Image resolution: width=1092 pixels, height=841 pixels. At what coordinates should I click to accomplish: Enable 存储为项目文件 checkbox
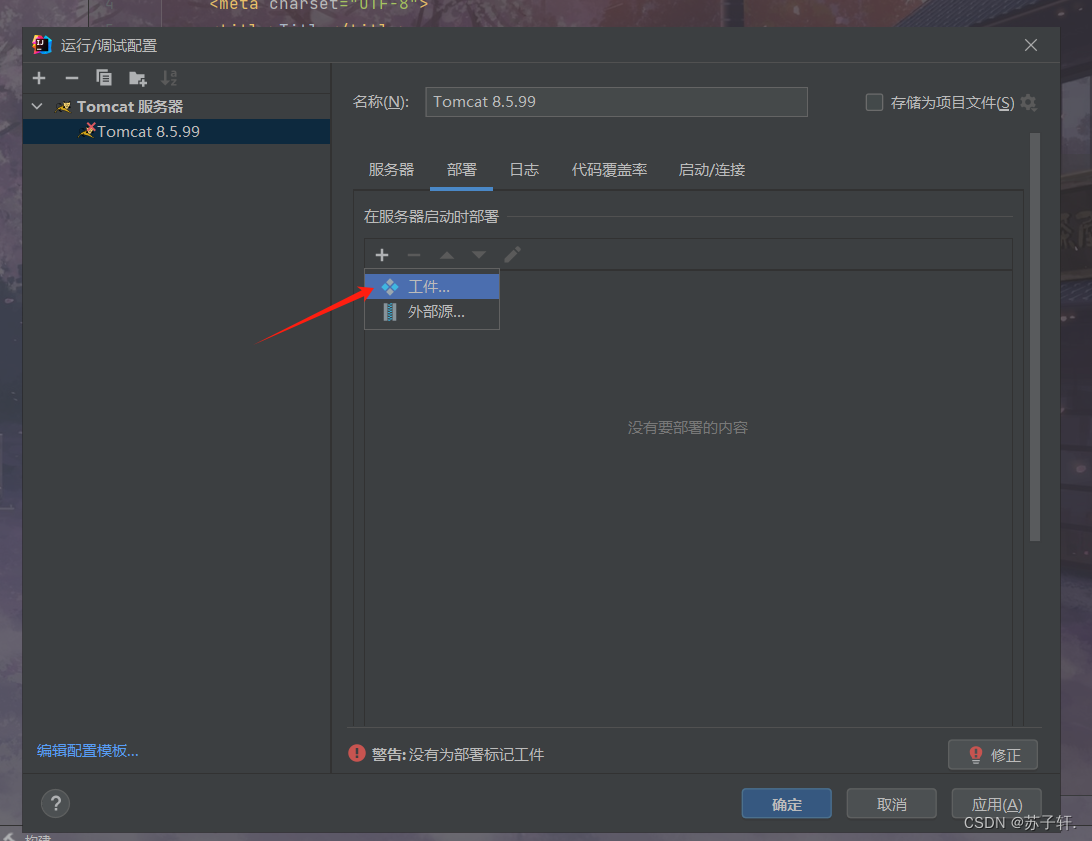[874, 102]
